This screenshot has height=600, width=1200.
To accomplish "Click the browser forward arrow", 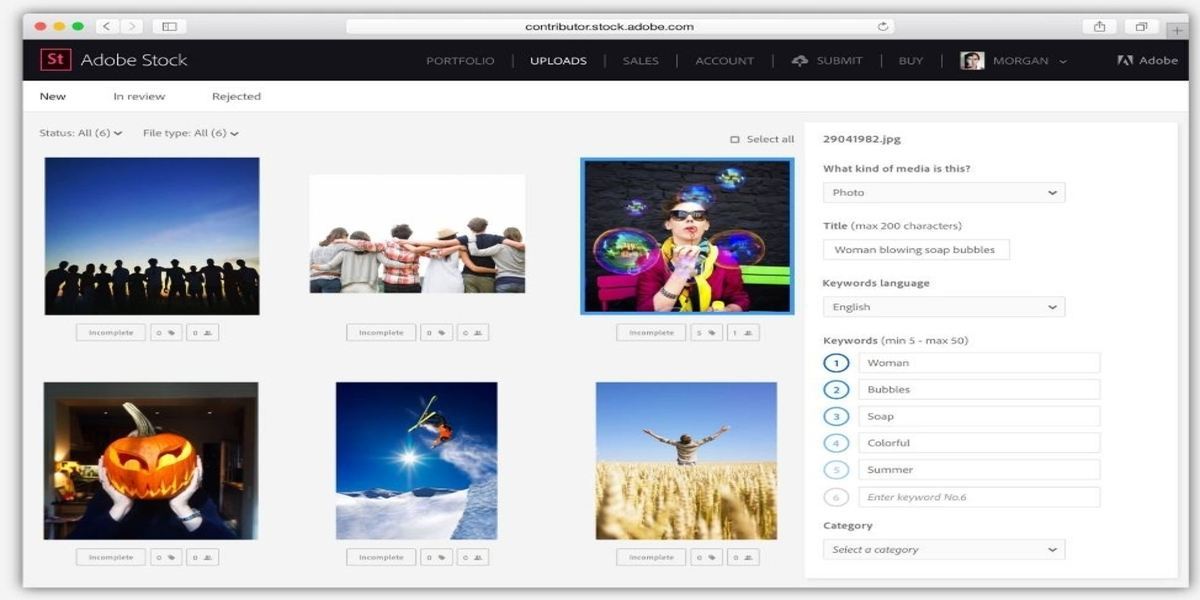I will click(132, 27).
